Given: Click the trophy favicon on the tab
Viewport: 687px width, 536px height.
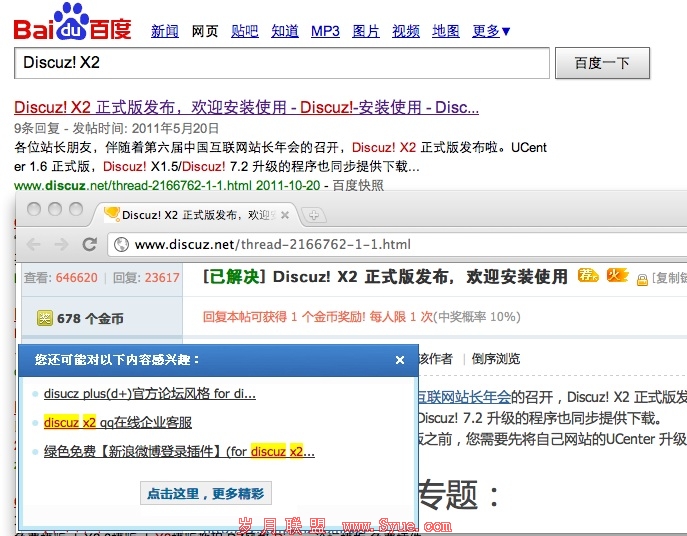Looking at the screenshot, I should point(112,214).
